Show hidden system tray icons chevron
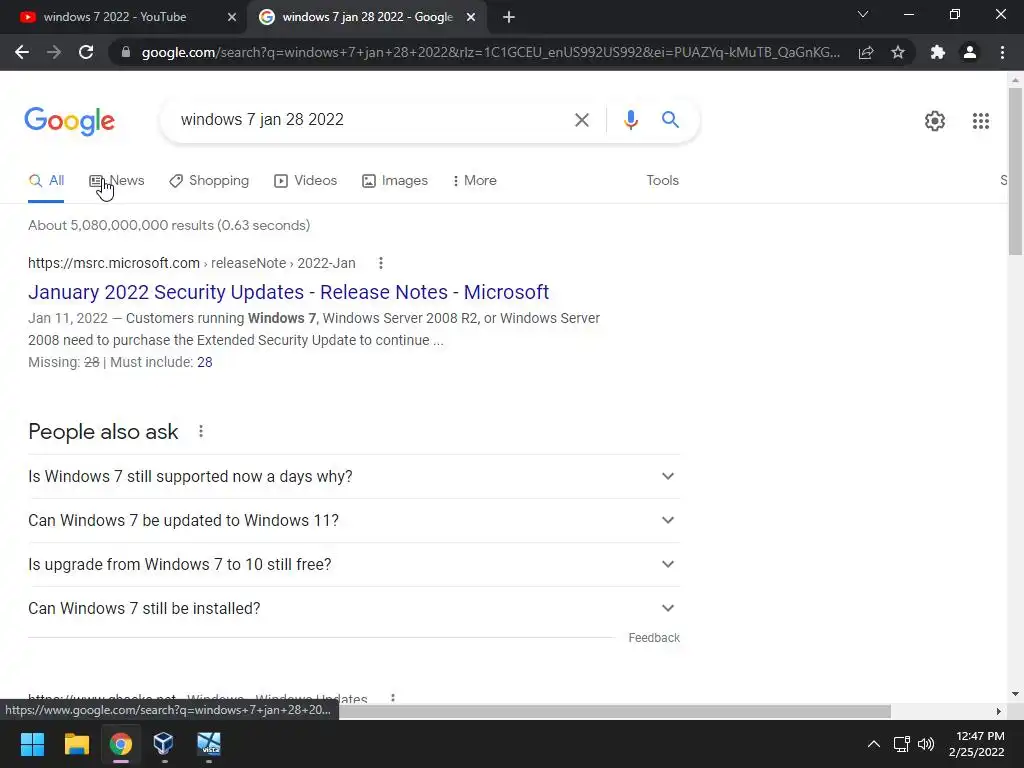 (873, 744)
